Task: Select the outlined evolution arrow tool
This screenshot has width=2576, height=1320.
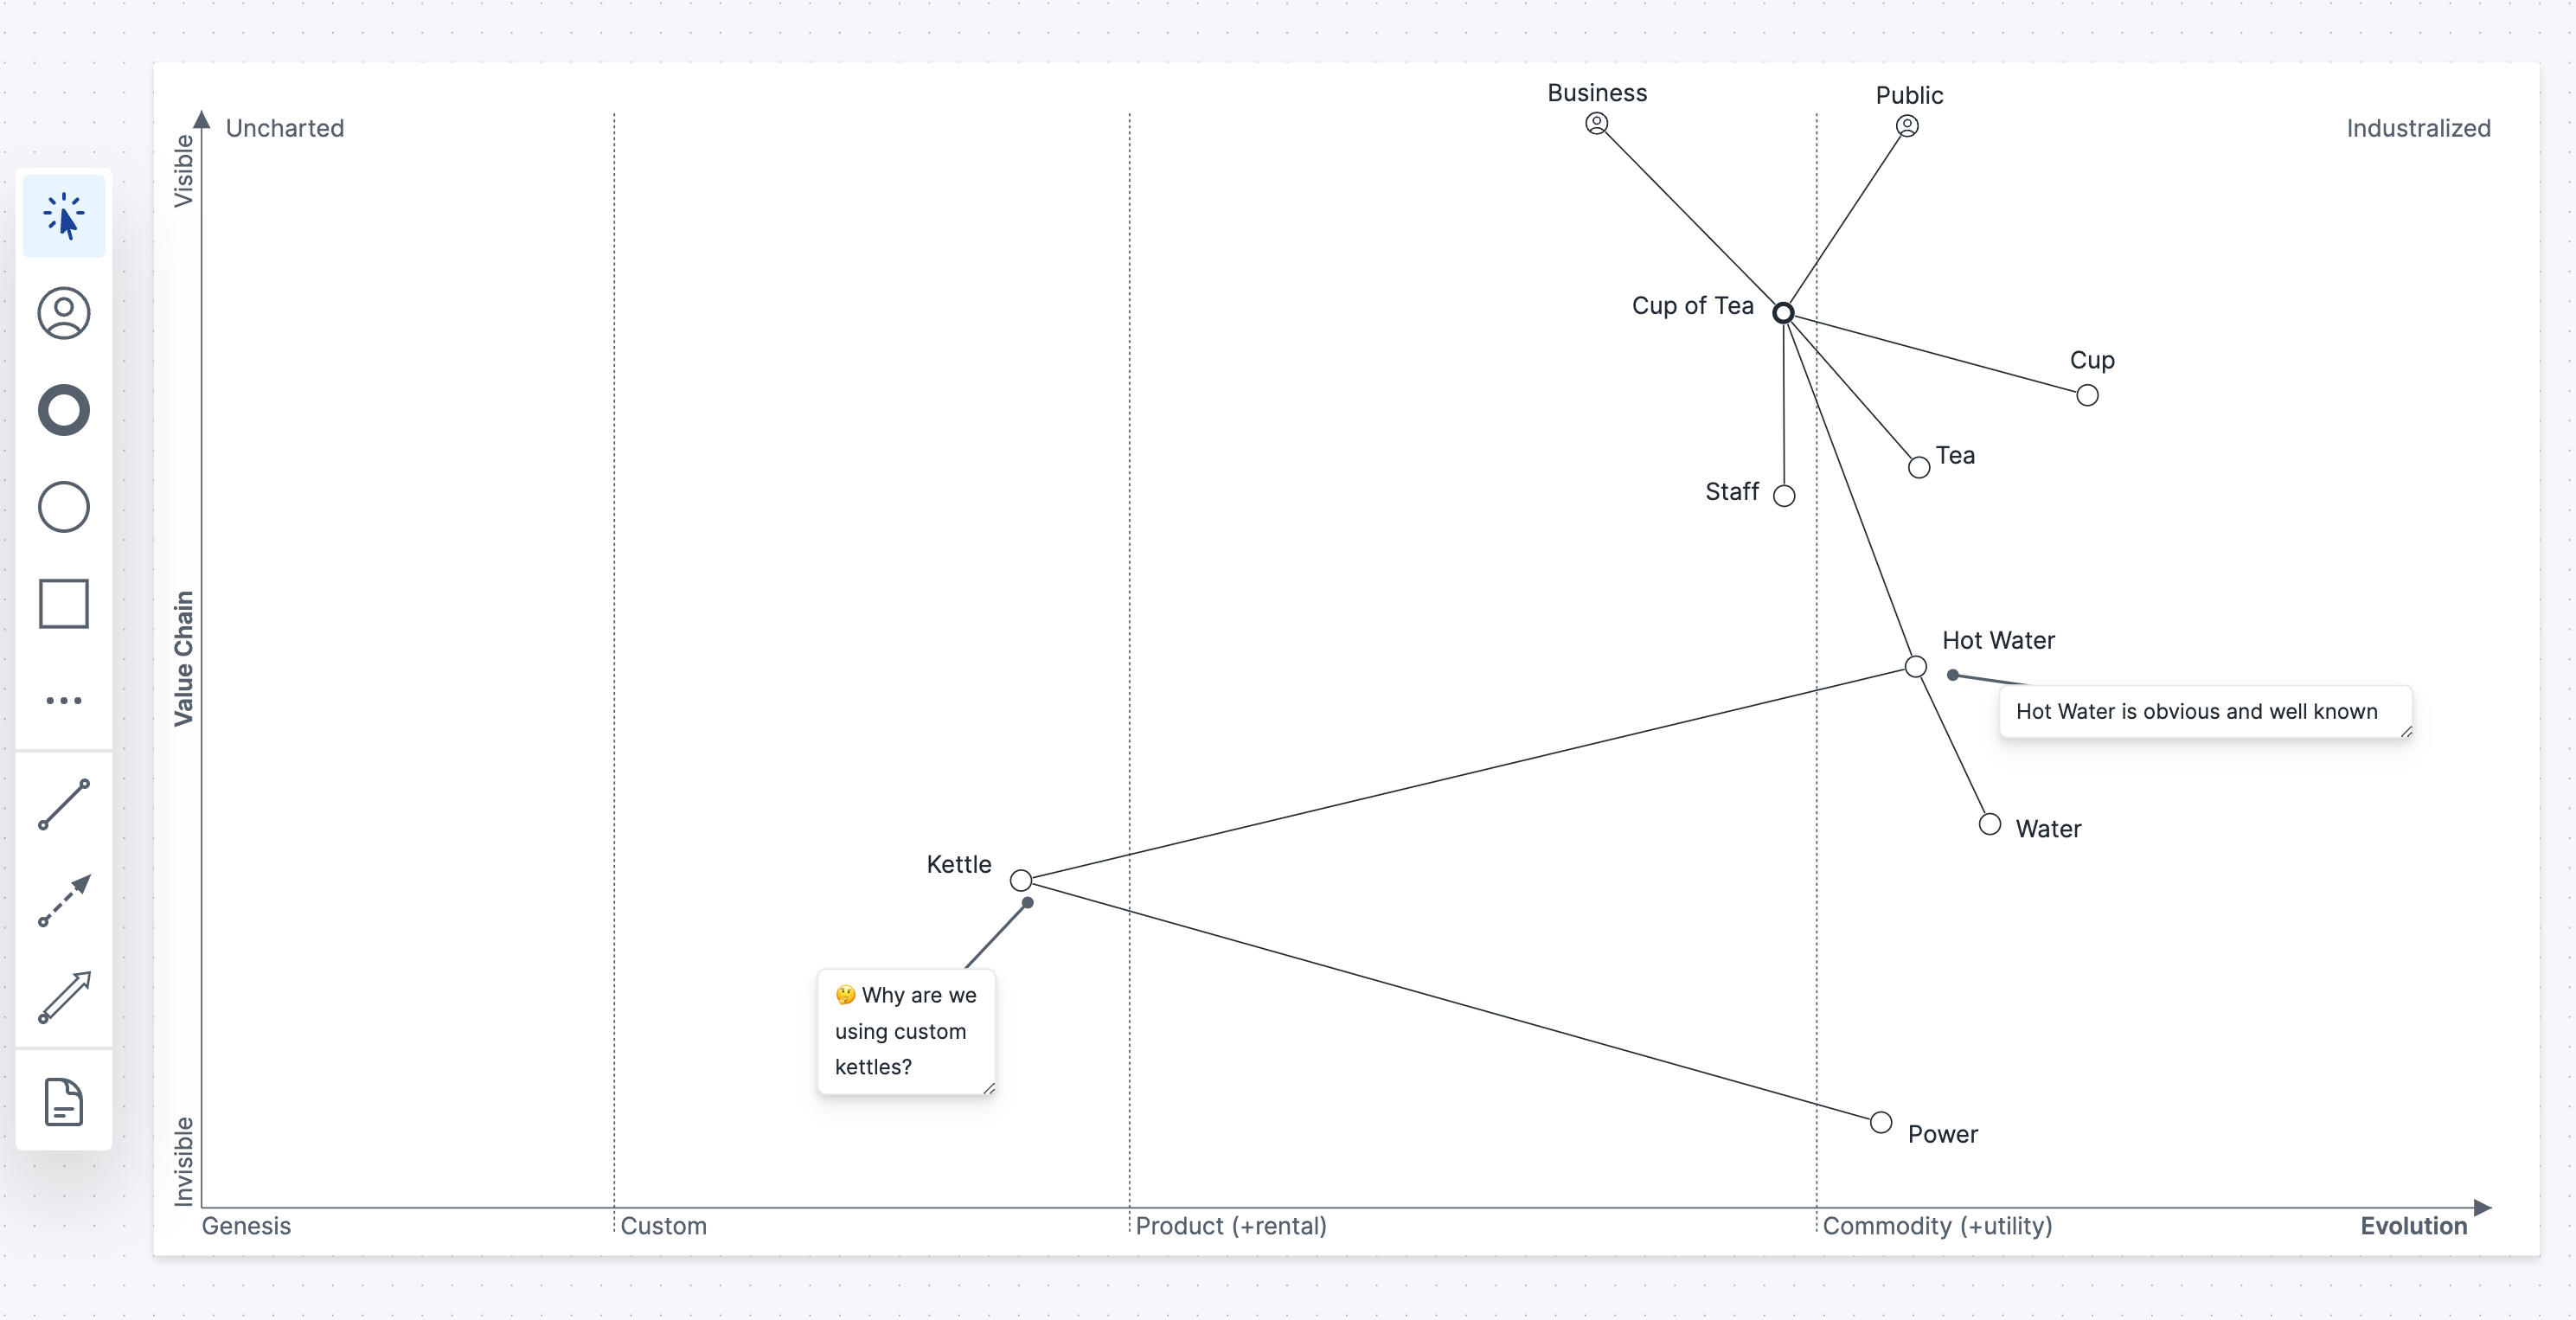Action: tap(63, 997)
